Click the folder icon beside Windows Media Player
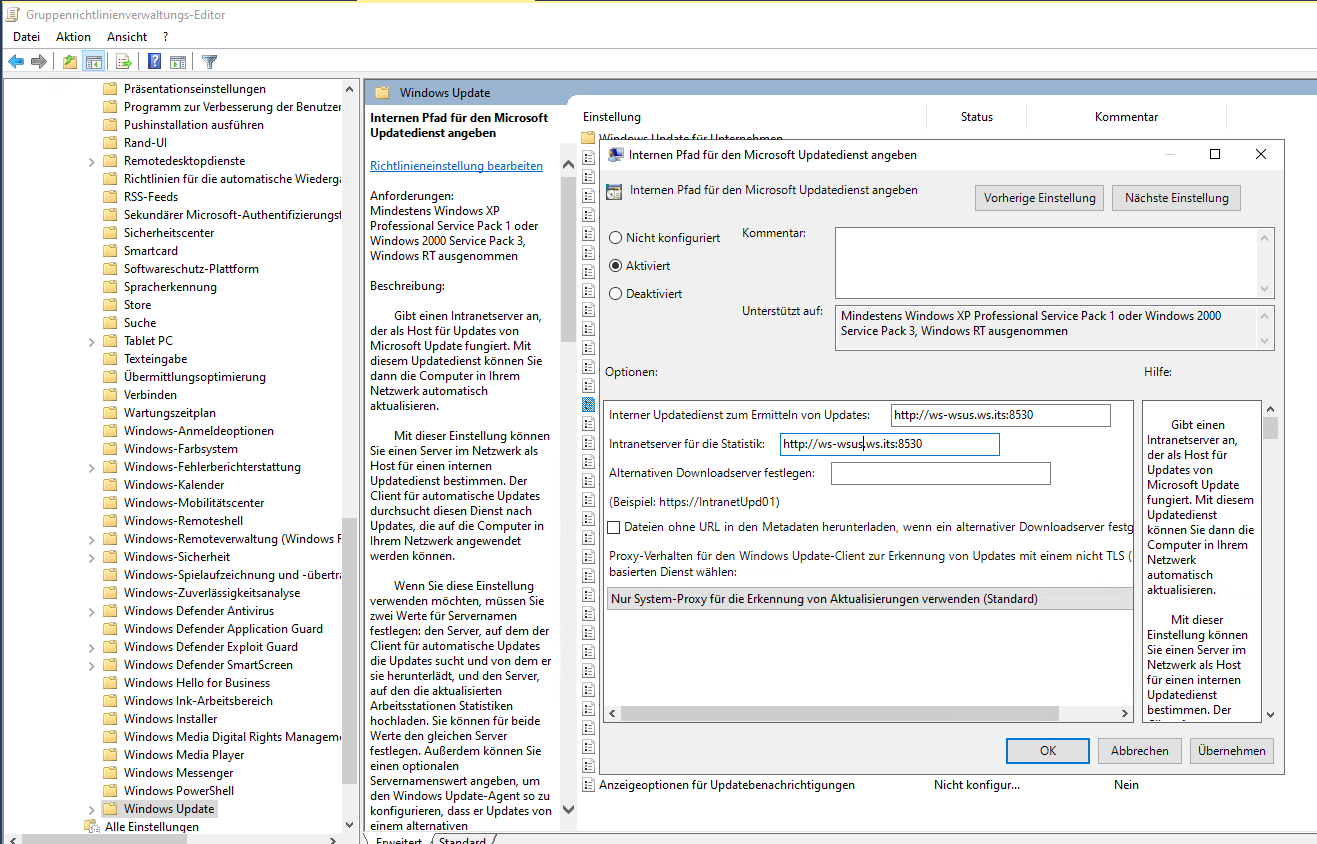 tap(111, 755)
